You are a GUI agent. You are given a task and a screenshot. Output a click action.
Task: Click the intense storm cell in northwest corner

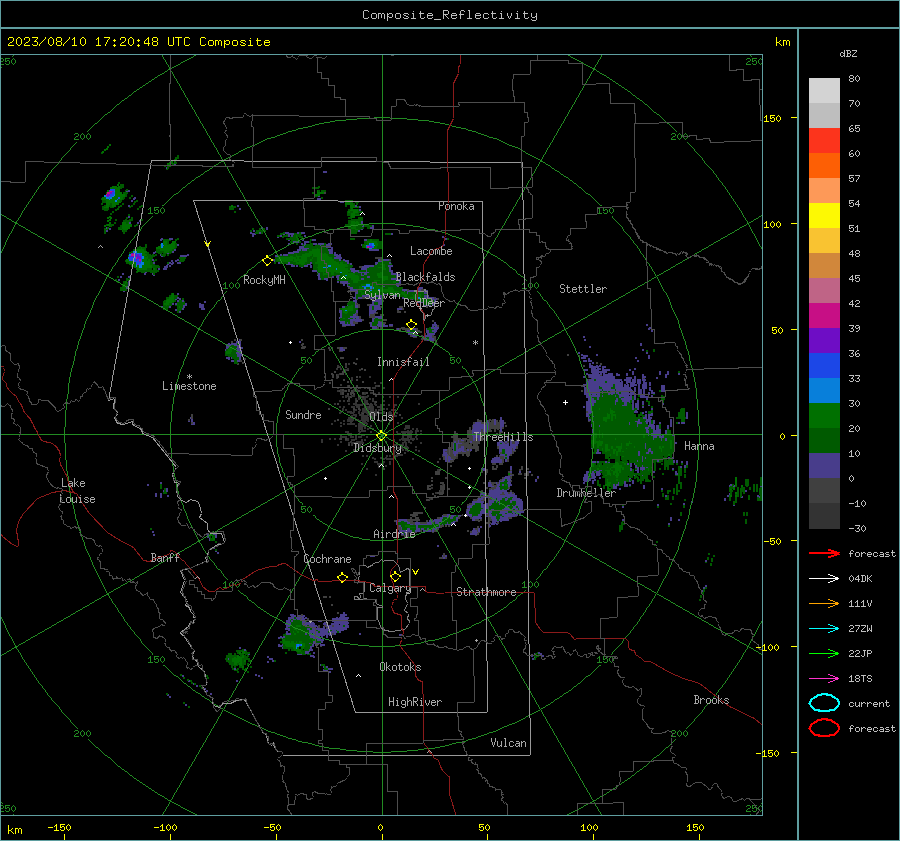point(113,196)
